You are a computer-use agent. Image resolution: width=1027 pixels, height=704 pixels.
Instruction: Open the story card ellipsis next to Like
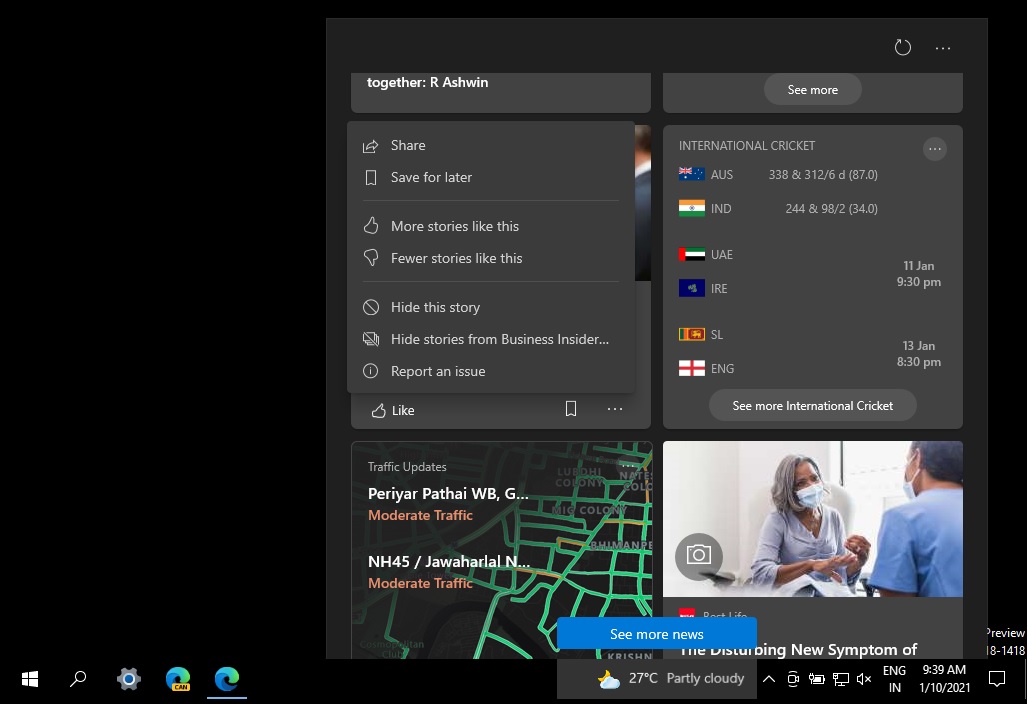[615, 409]
